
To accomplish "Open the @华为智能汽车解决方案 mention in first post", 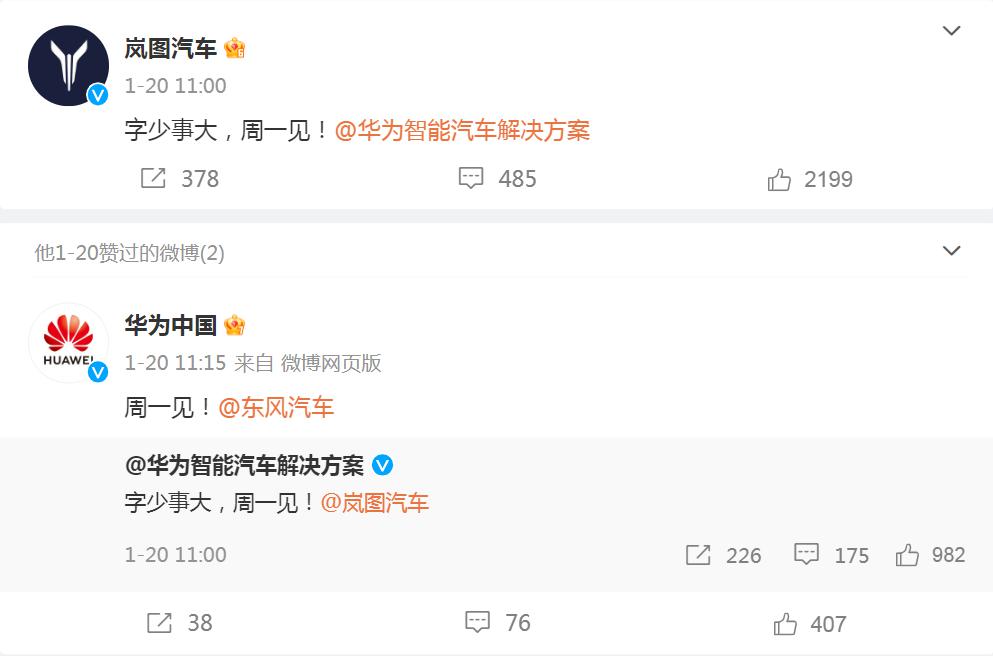I will (x=462, y=131).
